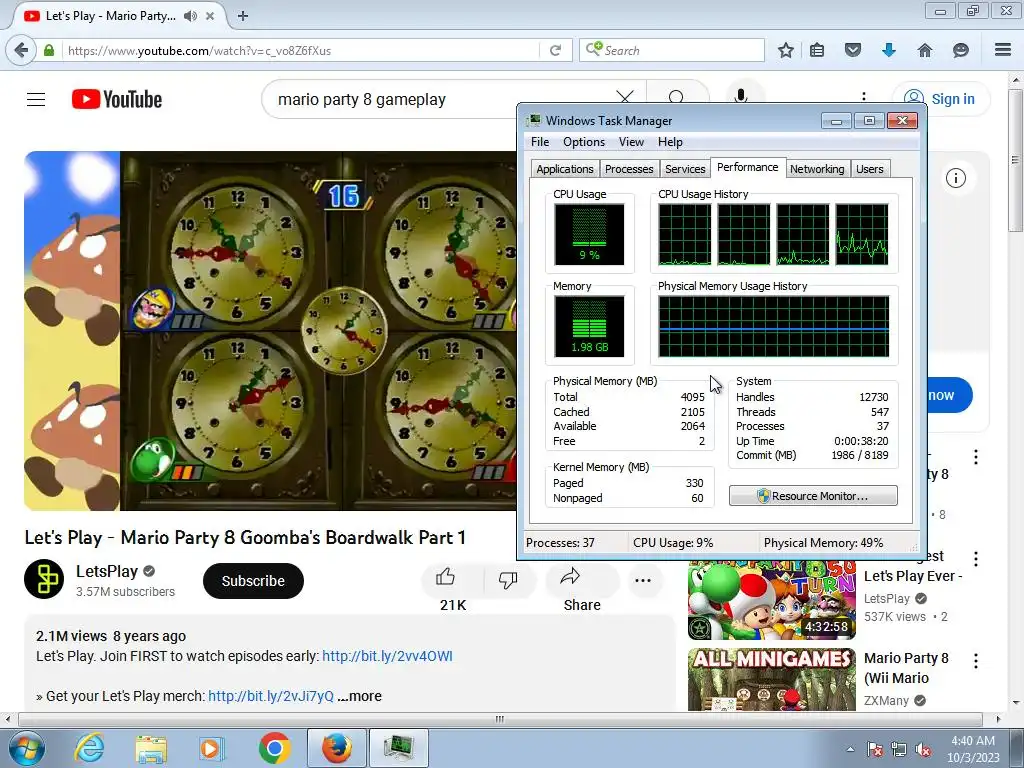Subscribe to the LetsPlay channel

coord(253,581)
